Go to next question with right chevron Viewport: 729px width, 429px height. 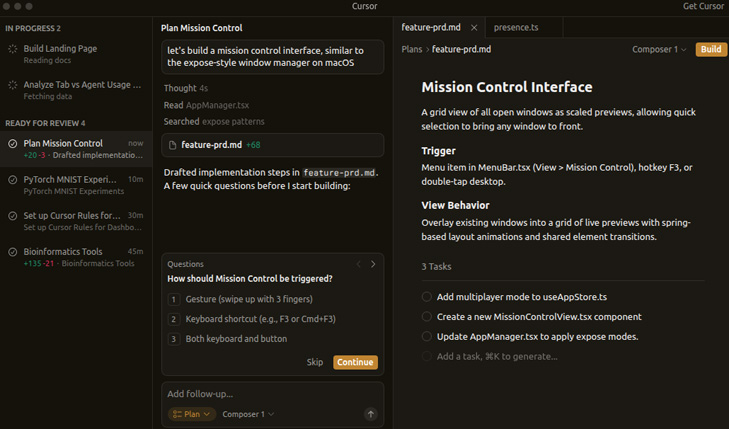tap(373, 264)
